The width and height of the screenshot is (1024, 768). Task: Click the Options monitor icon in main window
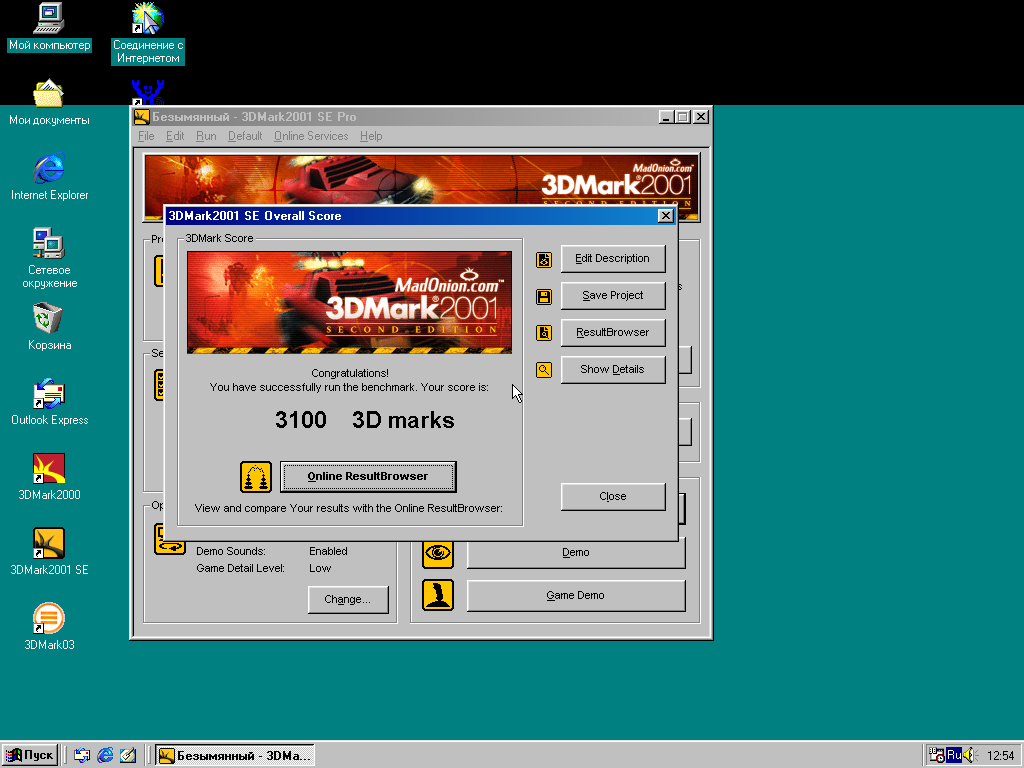pos(170,539)
